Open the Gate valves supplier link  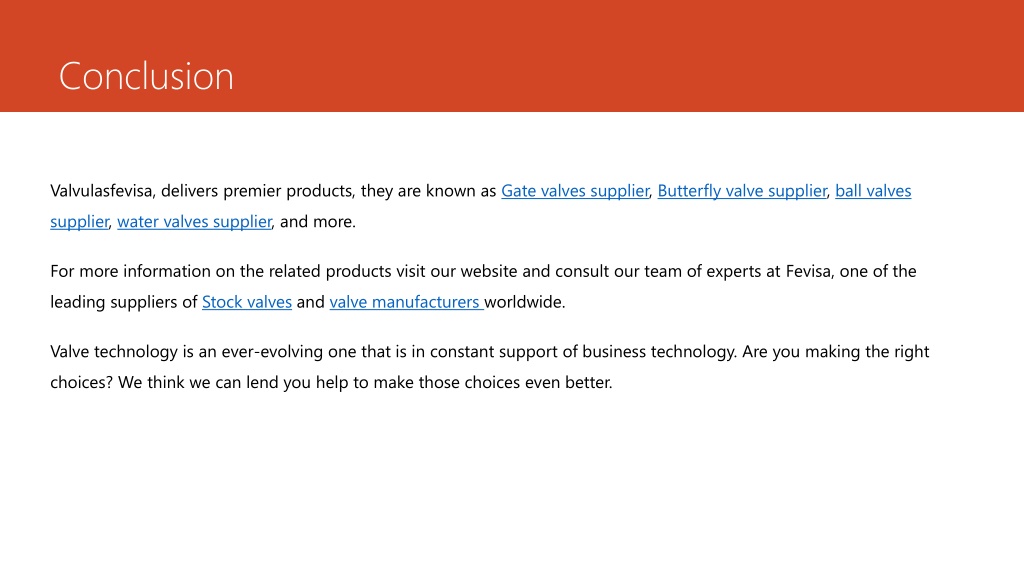coord(575,191)
